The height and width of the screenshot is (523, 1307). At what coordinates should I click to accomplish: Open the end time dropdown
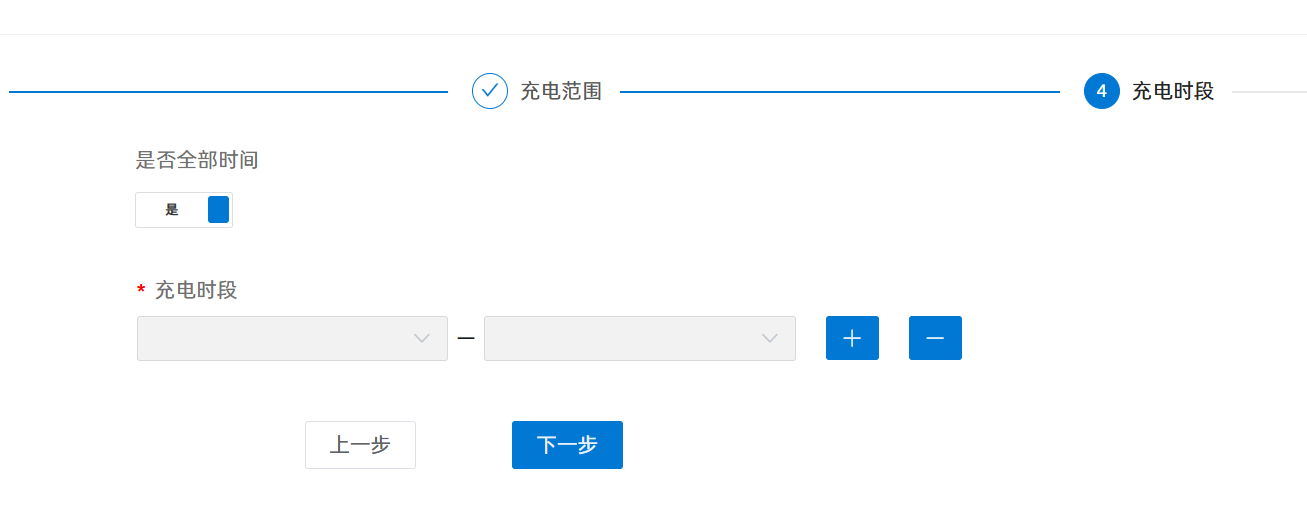tap(628, 338)
